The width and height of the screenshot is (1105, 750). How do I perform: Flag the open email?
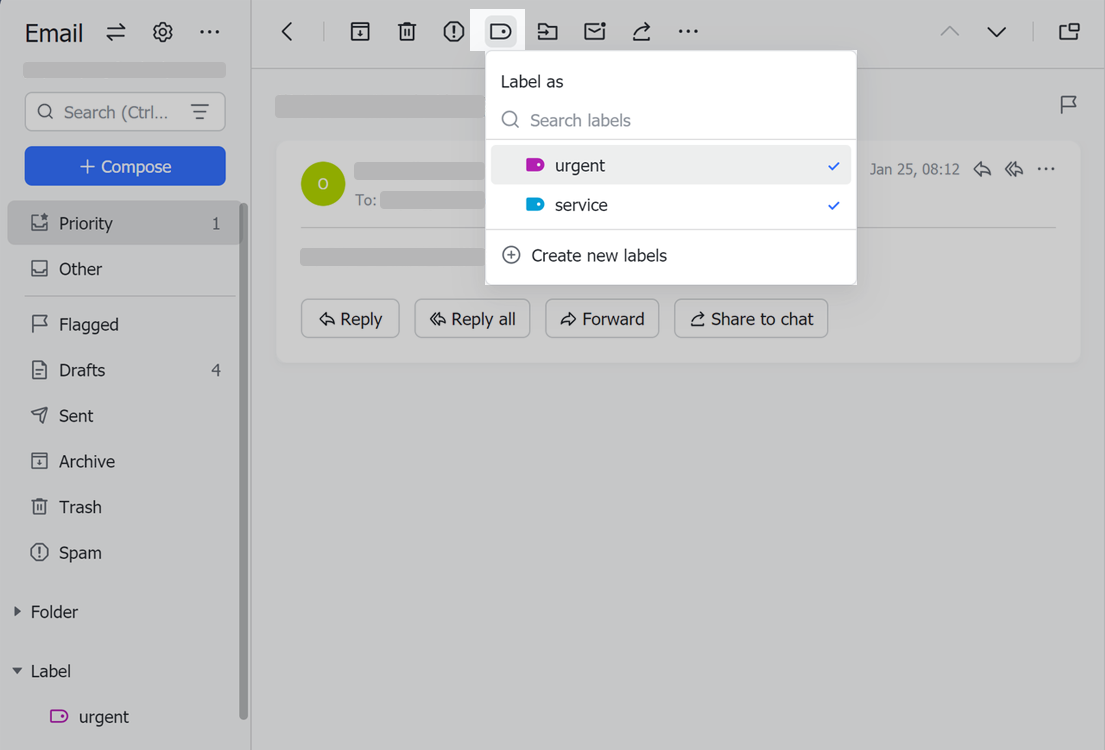point(1068,104)
